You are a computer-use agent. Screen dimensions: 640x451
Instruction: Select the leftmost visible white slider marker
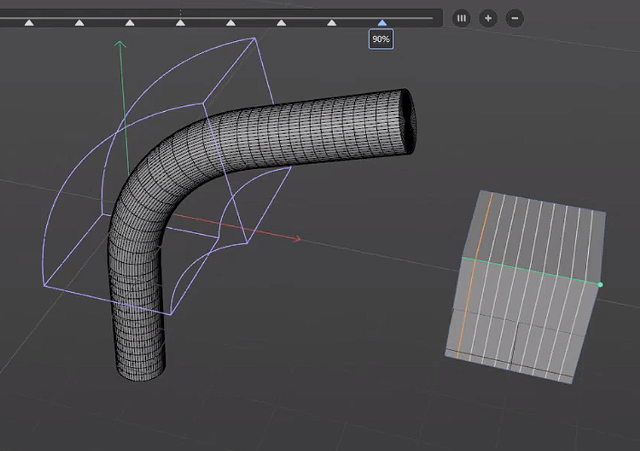[29, 21]
